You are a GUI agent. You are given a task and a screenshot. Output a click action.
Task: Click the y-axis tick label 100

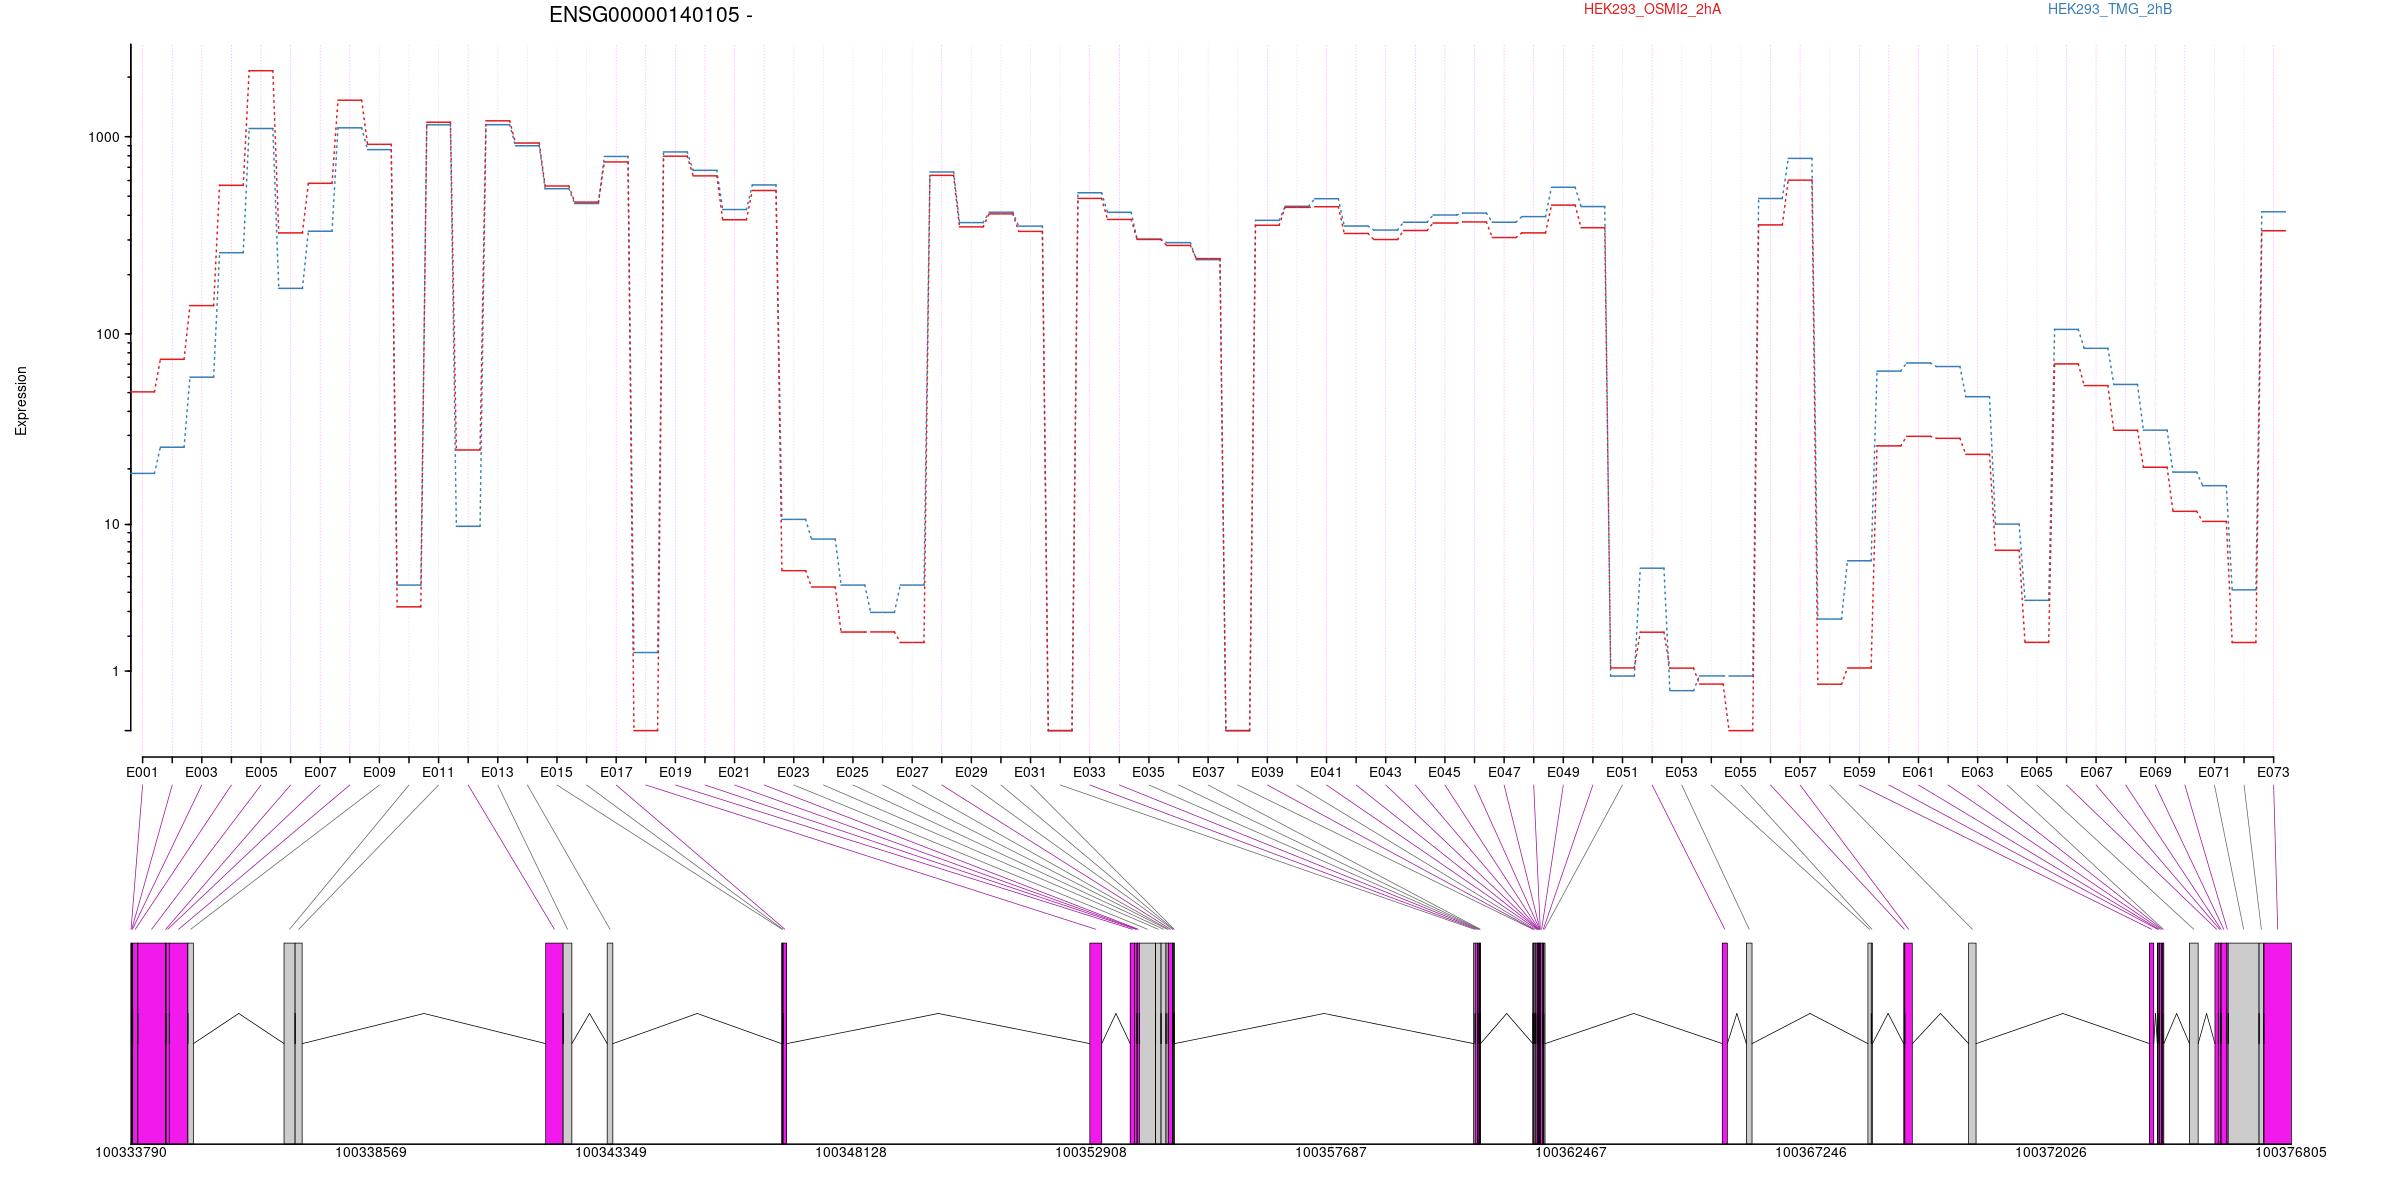[x=108, y=335]
